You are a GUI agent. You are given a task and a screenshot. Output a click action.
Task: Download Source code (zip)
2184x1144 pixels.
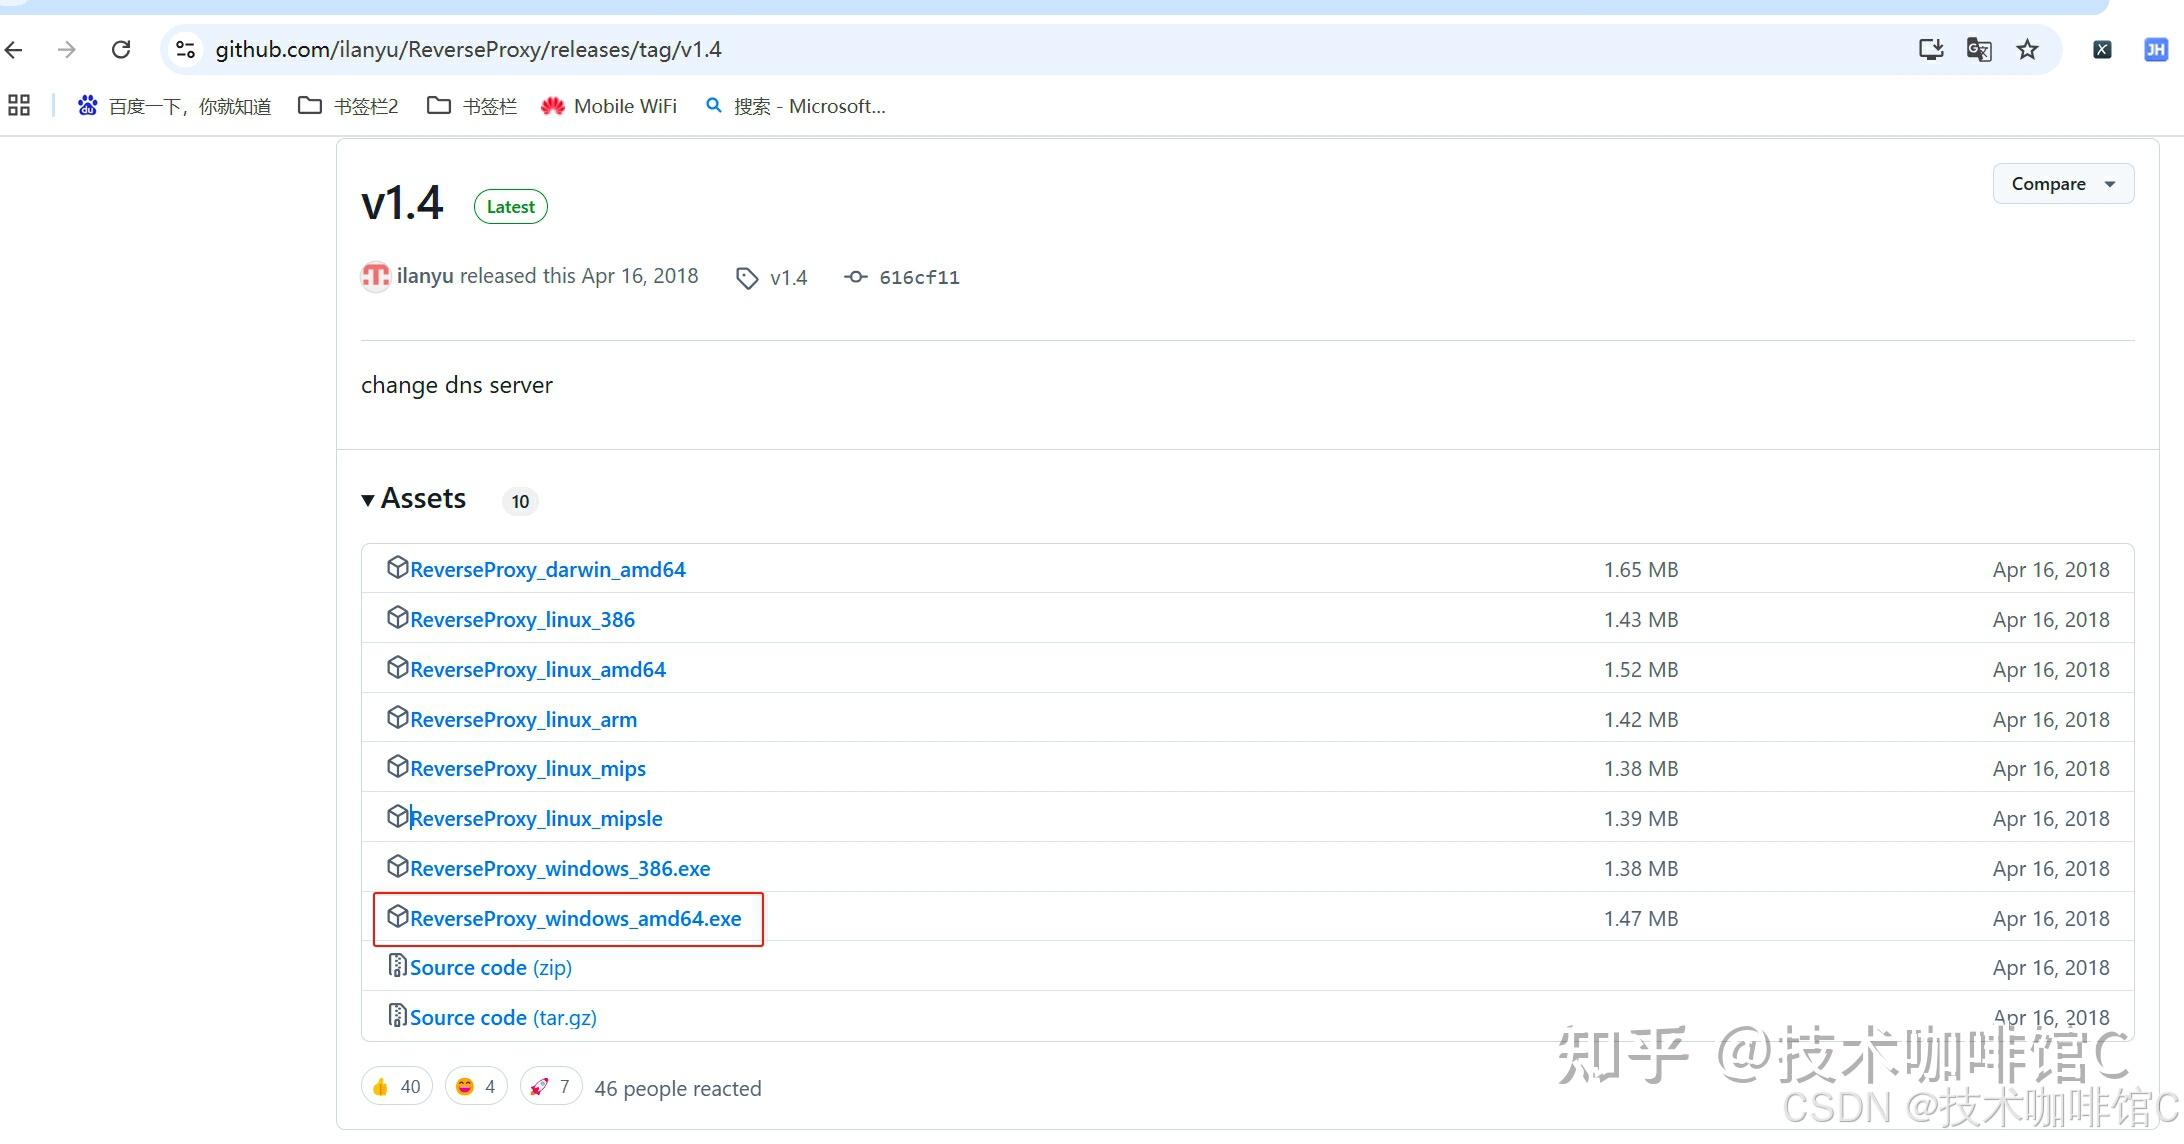[490, 968]
